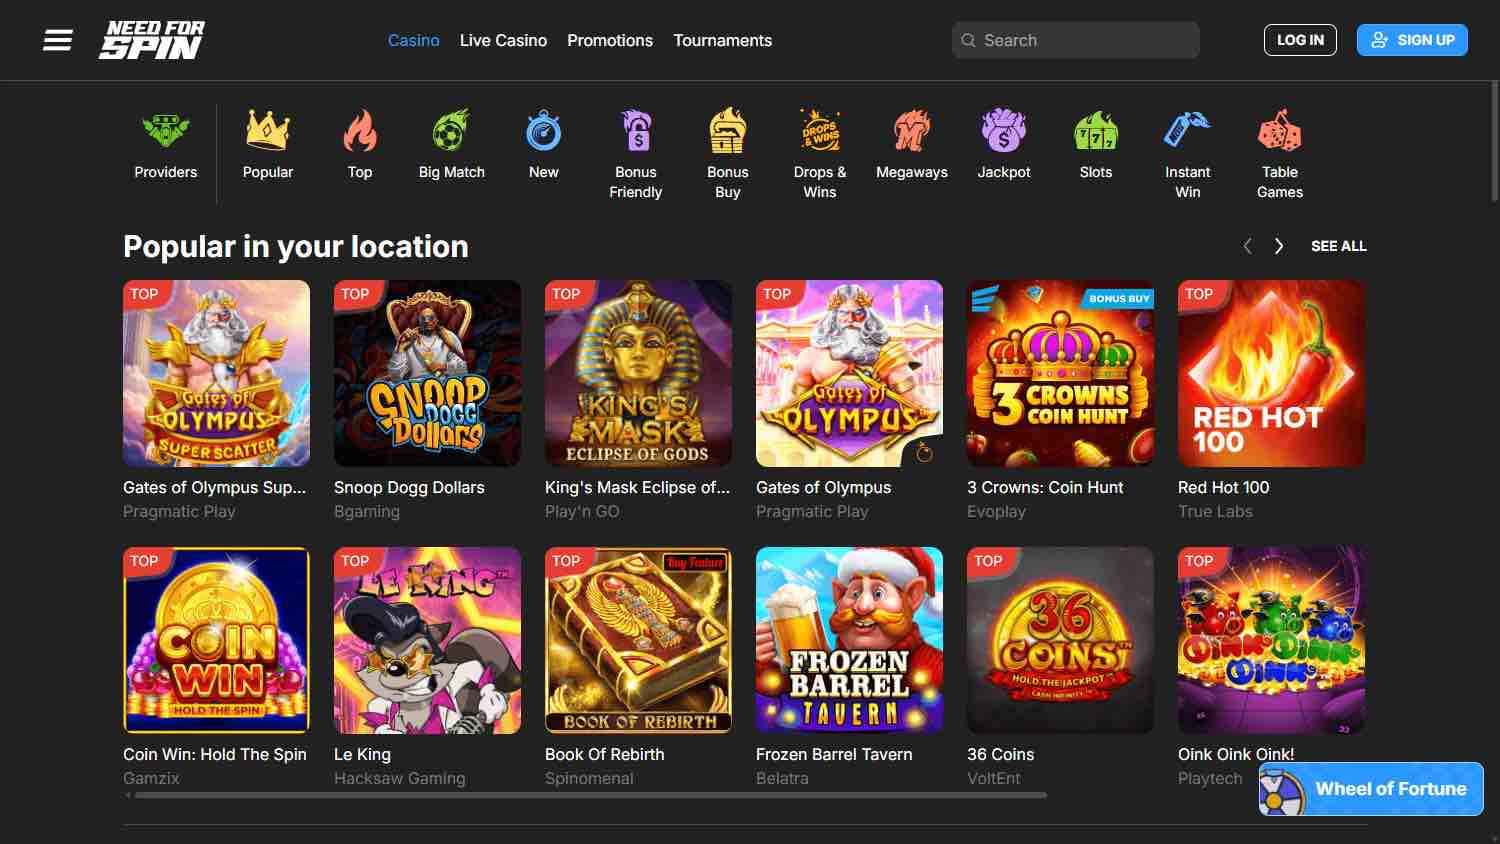Viewport: 1500px width, 844px height.
Task: Open the Red Hot 100 game thumbnail
Action: click(1271, 373)
